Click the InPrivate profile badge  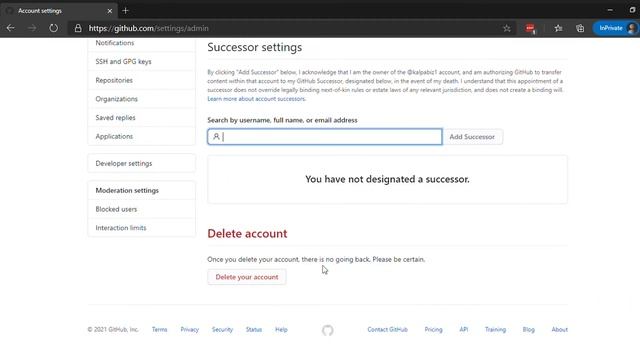(x=616, y=28)
